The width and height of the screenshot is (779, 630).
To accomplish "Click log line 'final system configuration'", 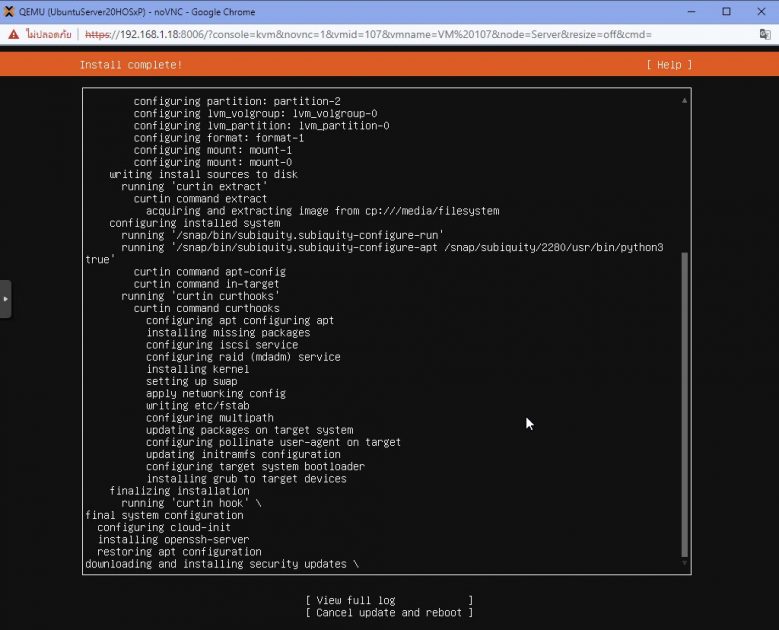I will tap(164, 515).
